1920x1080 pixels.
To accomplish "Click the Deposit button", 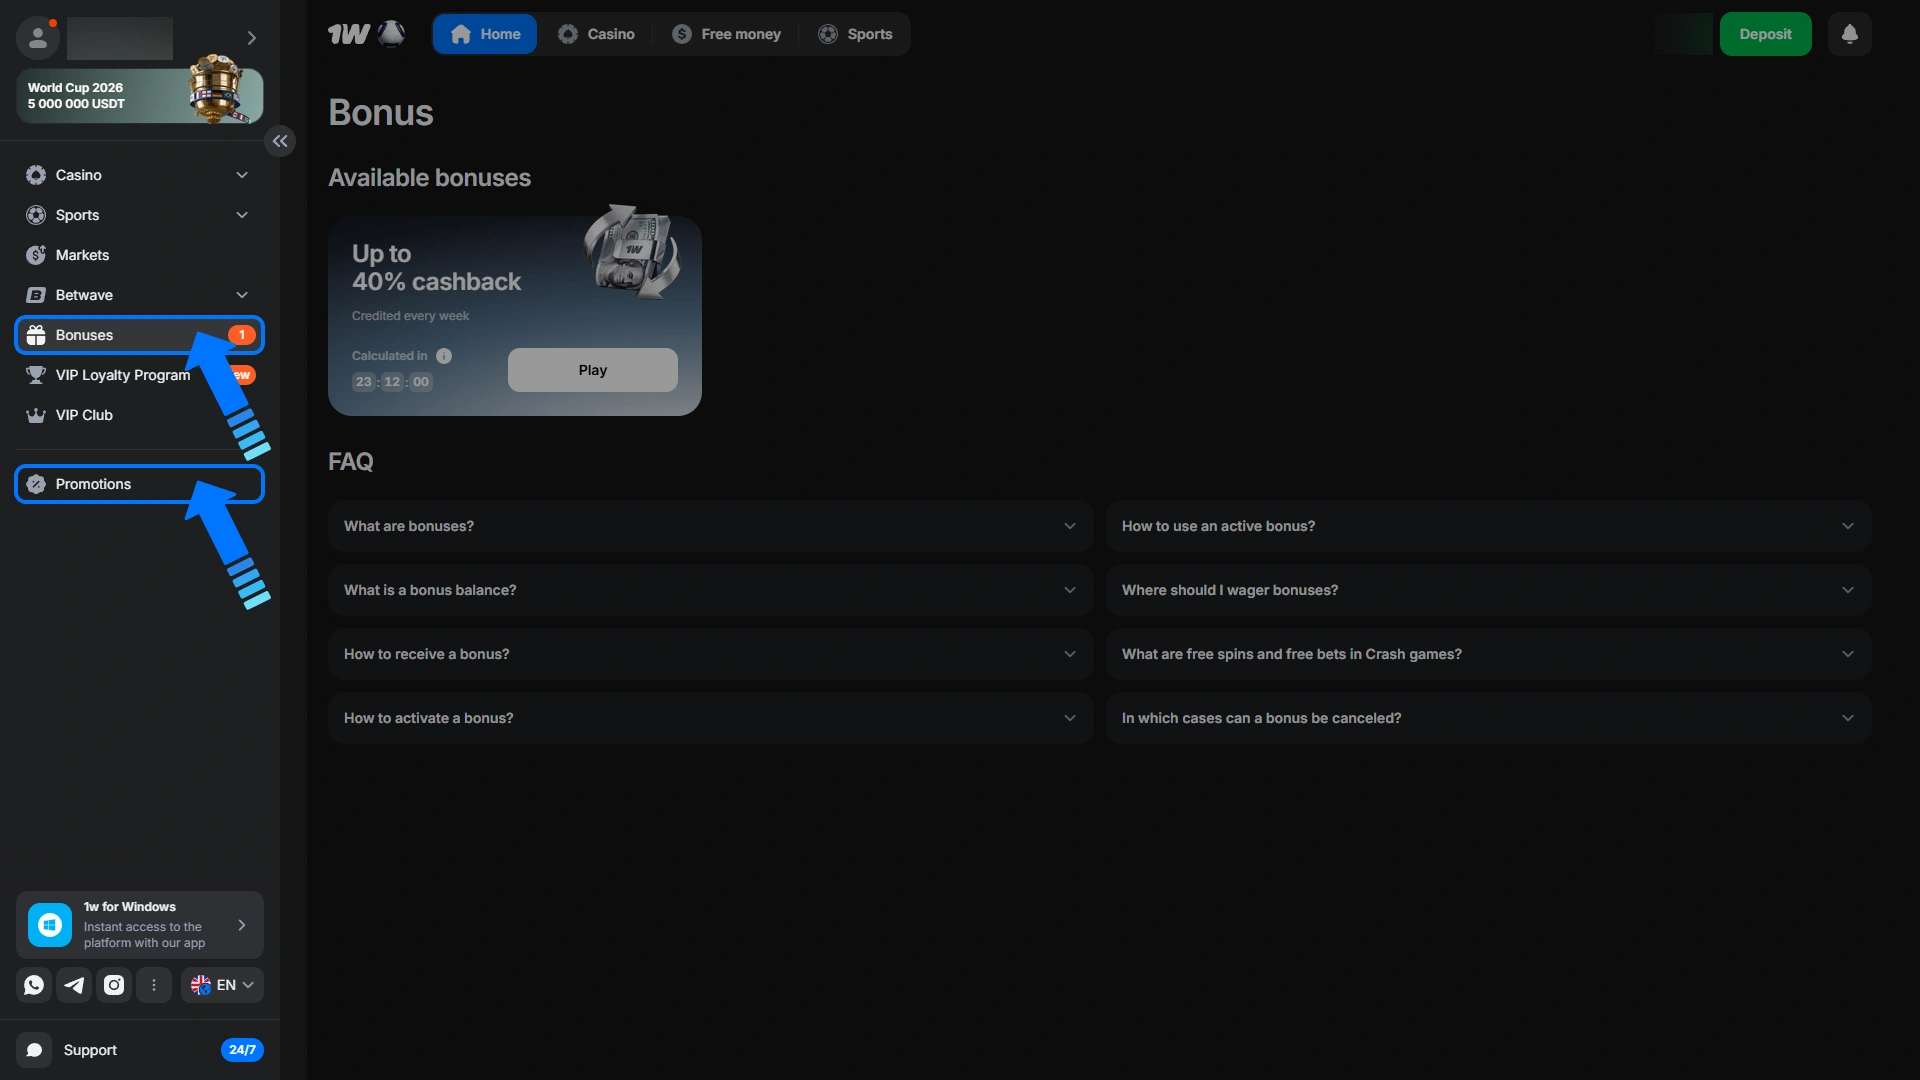I will click(x=1765, y=34).
